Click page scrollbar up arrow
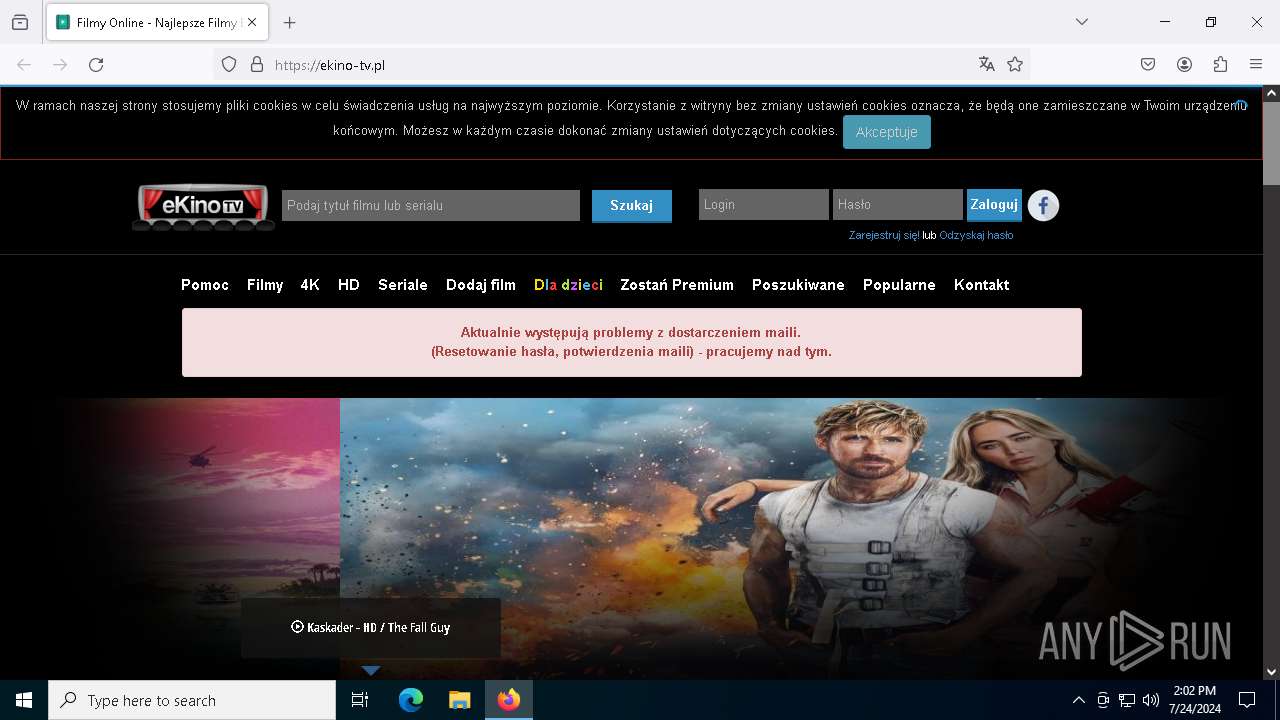 (x=1271, y=94)
